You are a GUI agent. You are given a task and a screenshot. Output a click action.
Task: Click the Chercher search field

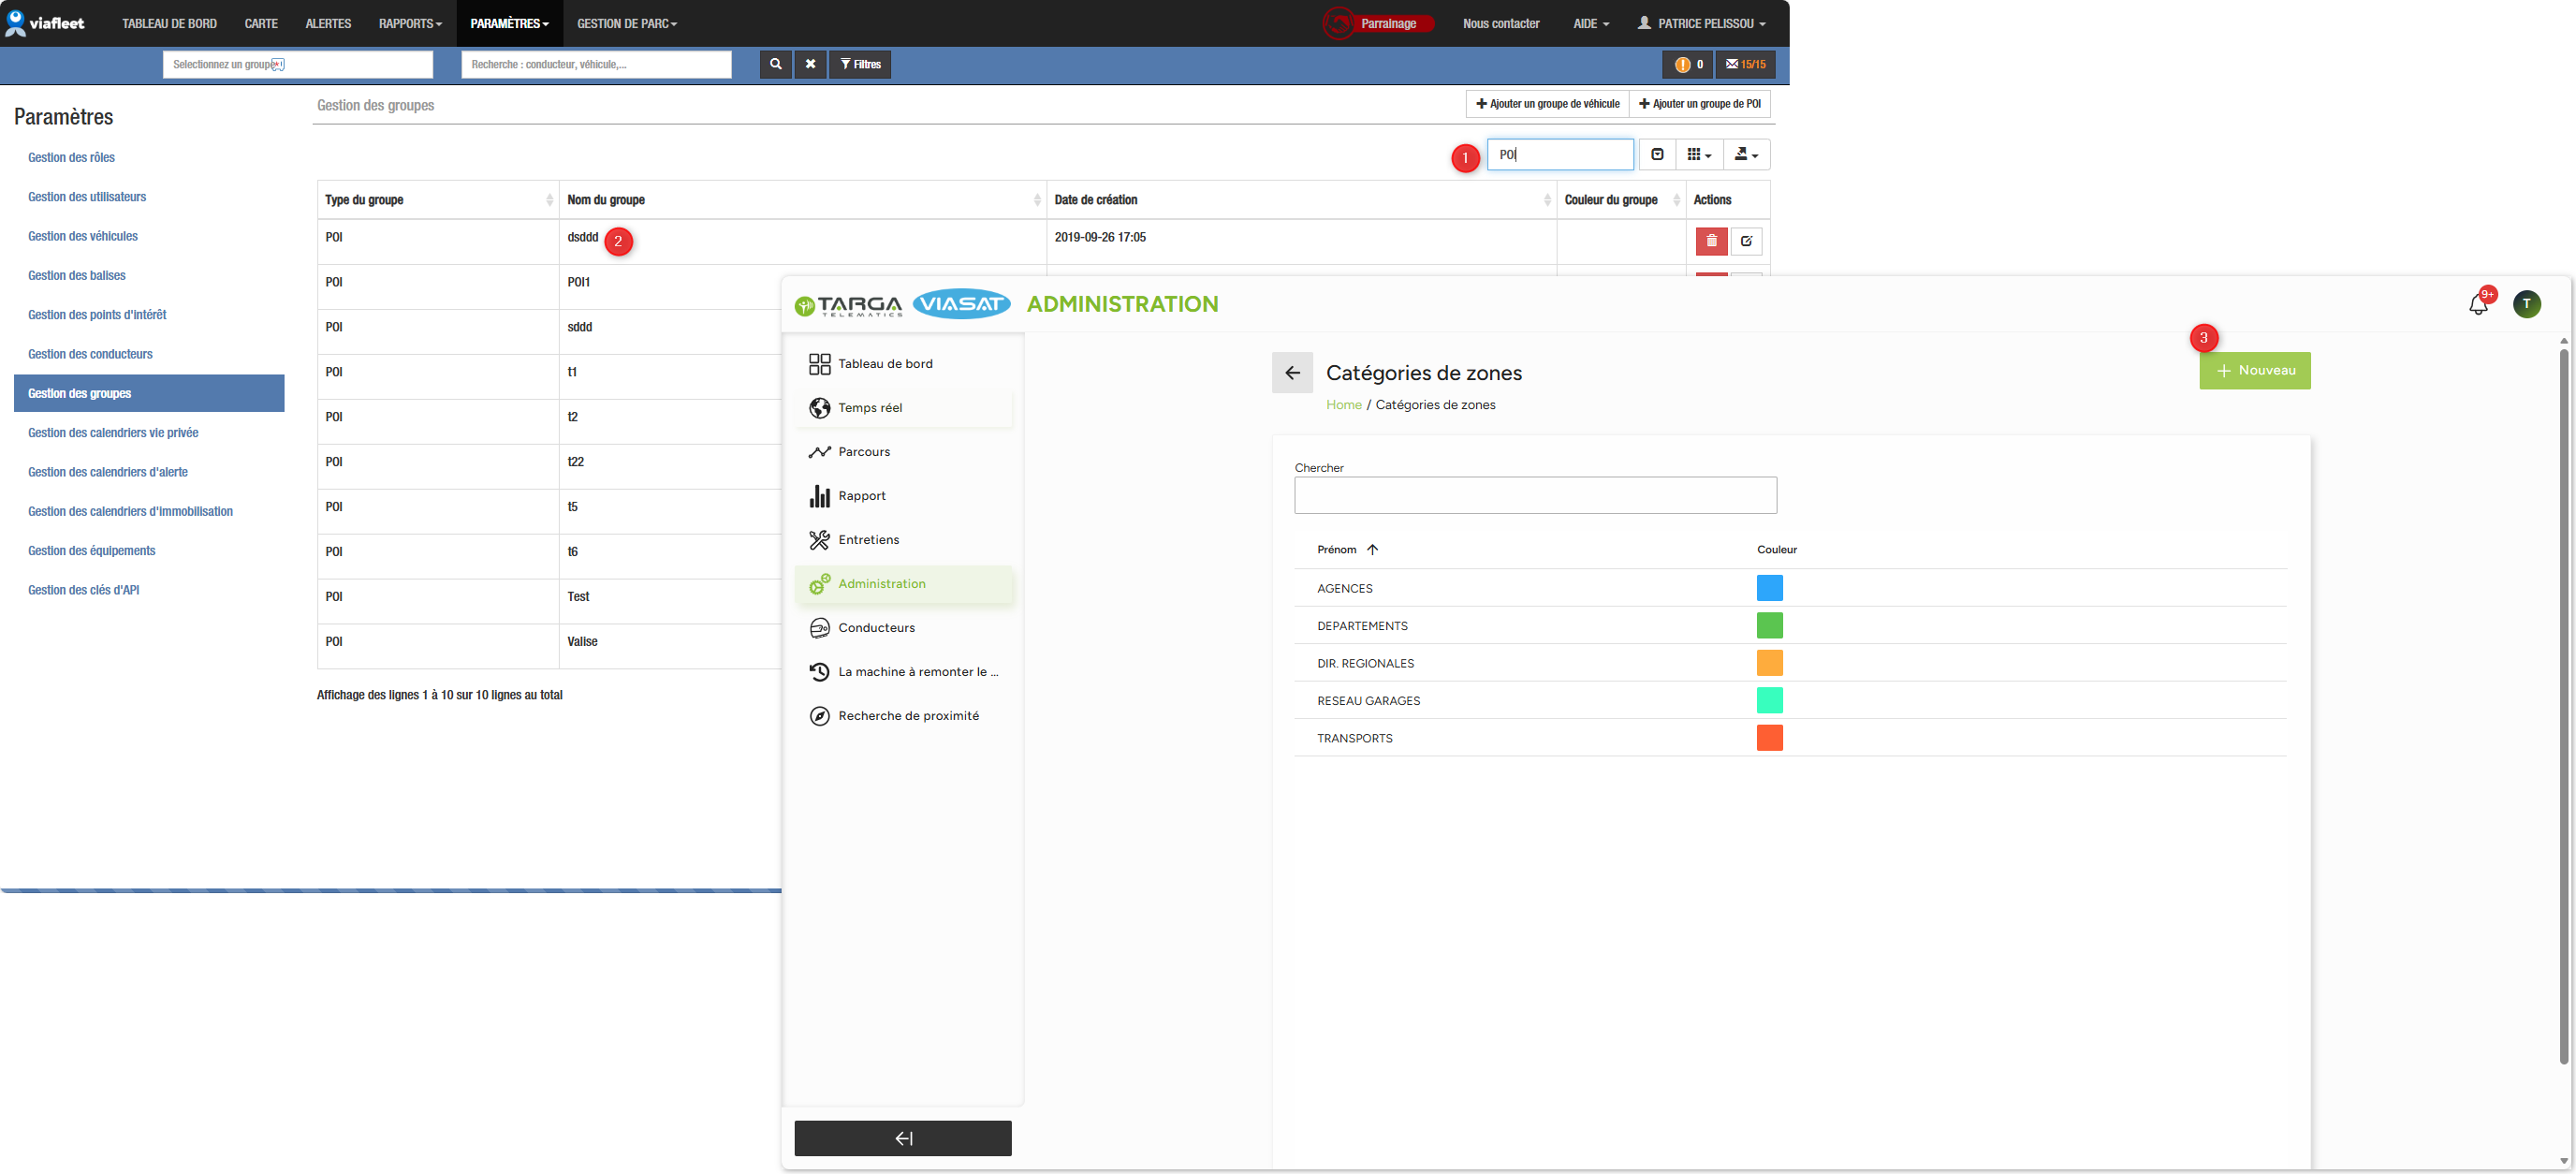tap(1535, 495)
